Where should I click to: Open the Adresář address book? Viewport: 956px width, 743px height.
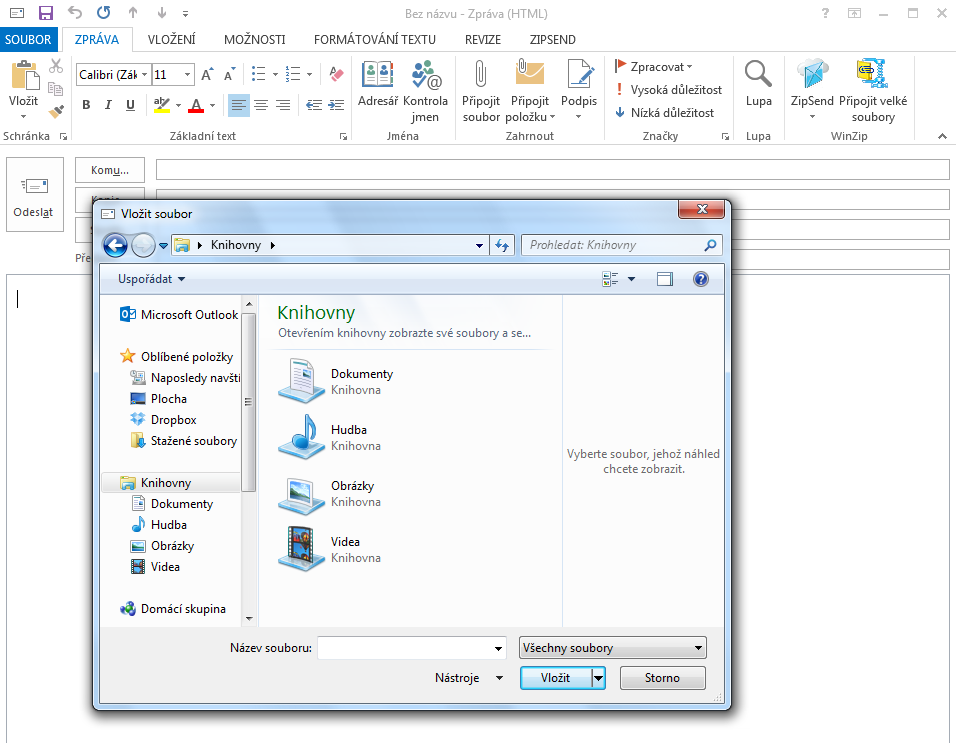point(377,84)
